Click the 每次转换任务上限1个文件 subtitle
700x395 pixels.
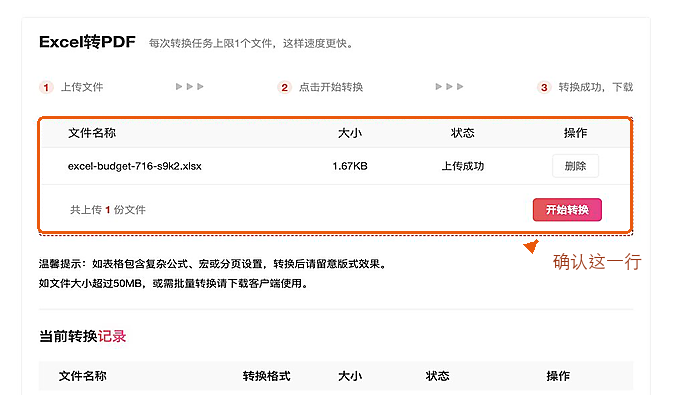pos(251,43)
